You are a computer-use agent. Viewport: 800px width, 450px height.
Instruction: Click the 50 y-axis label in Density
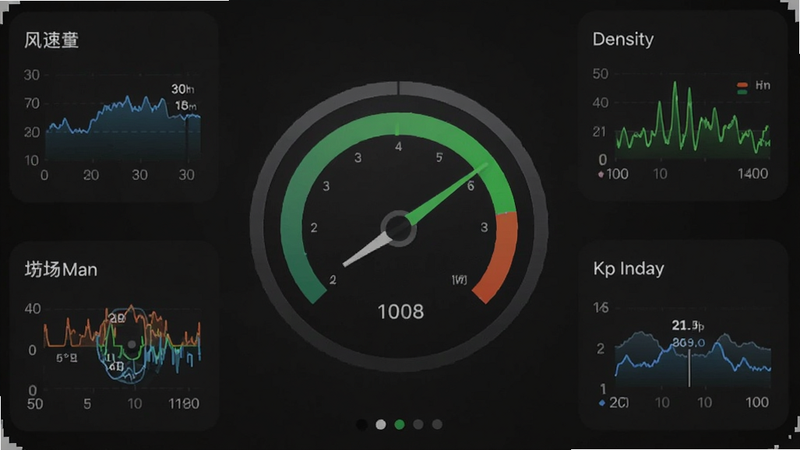coord(601,74)
